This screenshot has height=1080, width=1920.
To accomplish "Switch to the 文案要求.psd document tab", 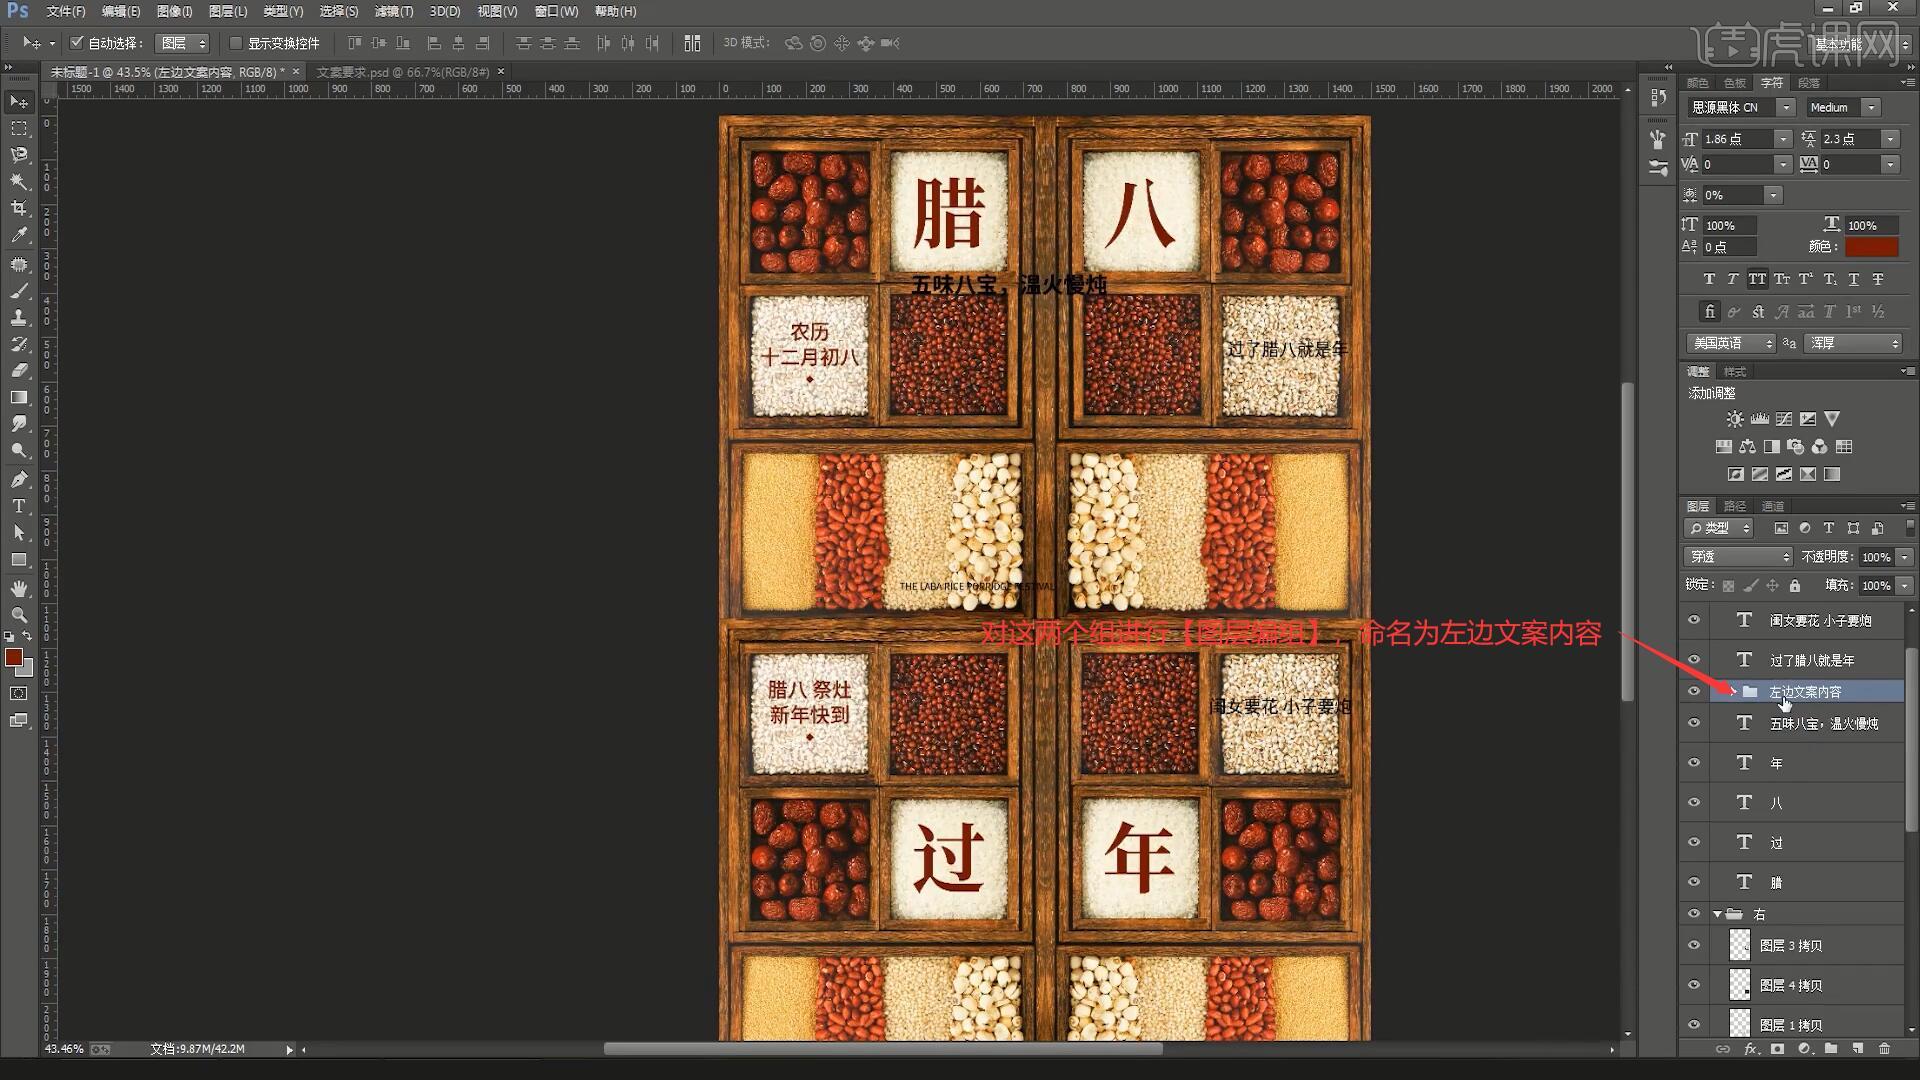I will point(403,72).
